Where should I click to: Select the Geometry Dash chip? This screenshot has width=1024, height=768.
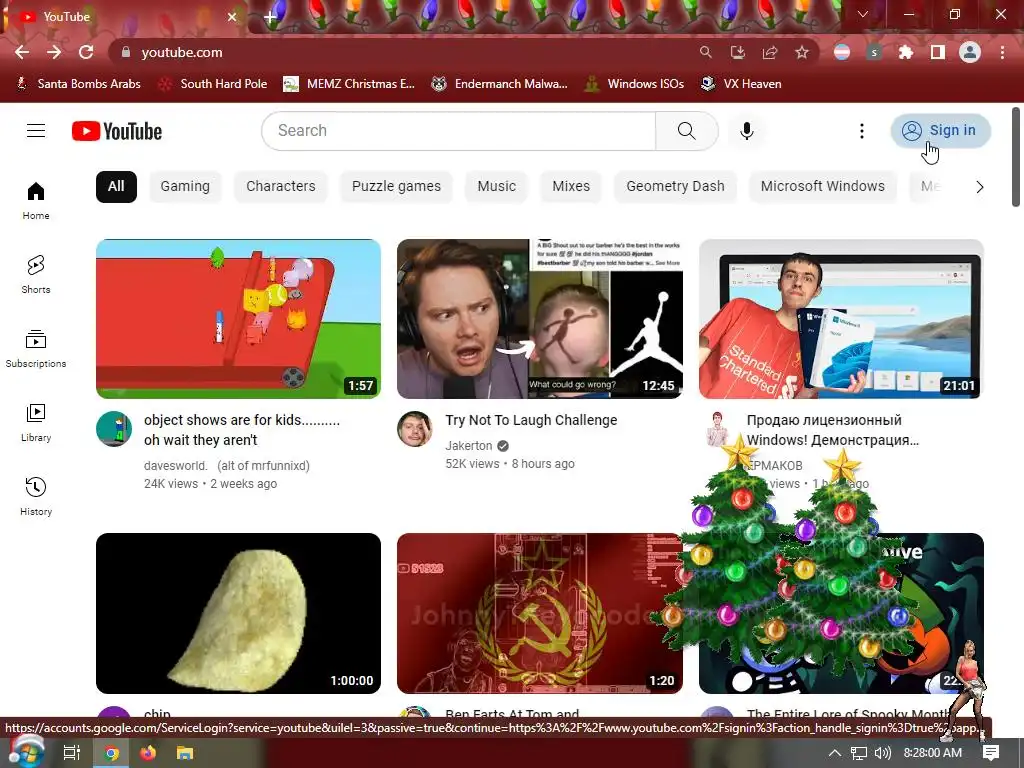(675, 187)
